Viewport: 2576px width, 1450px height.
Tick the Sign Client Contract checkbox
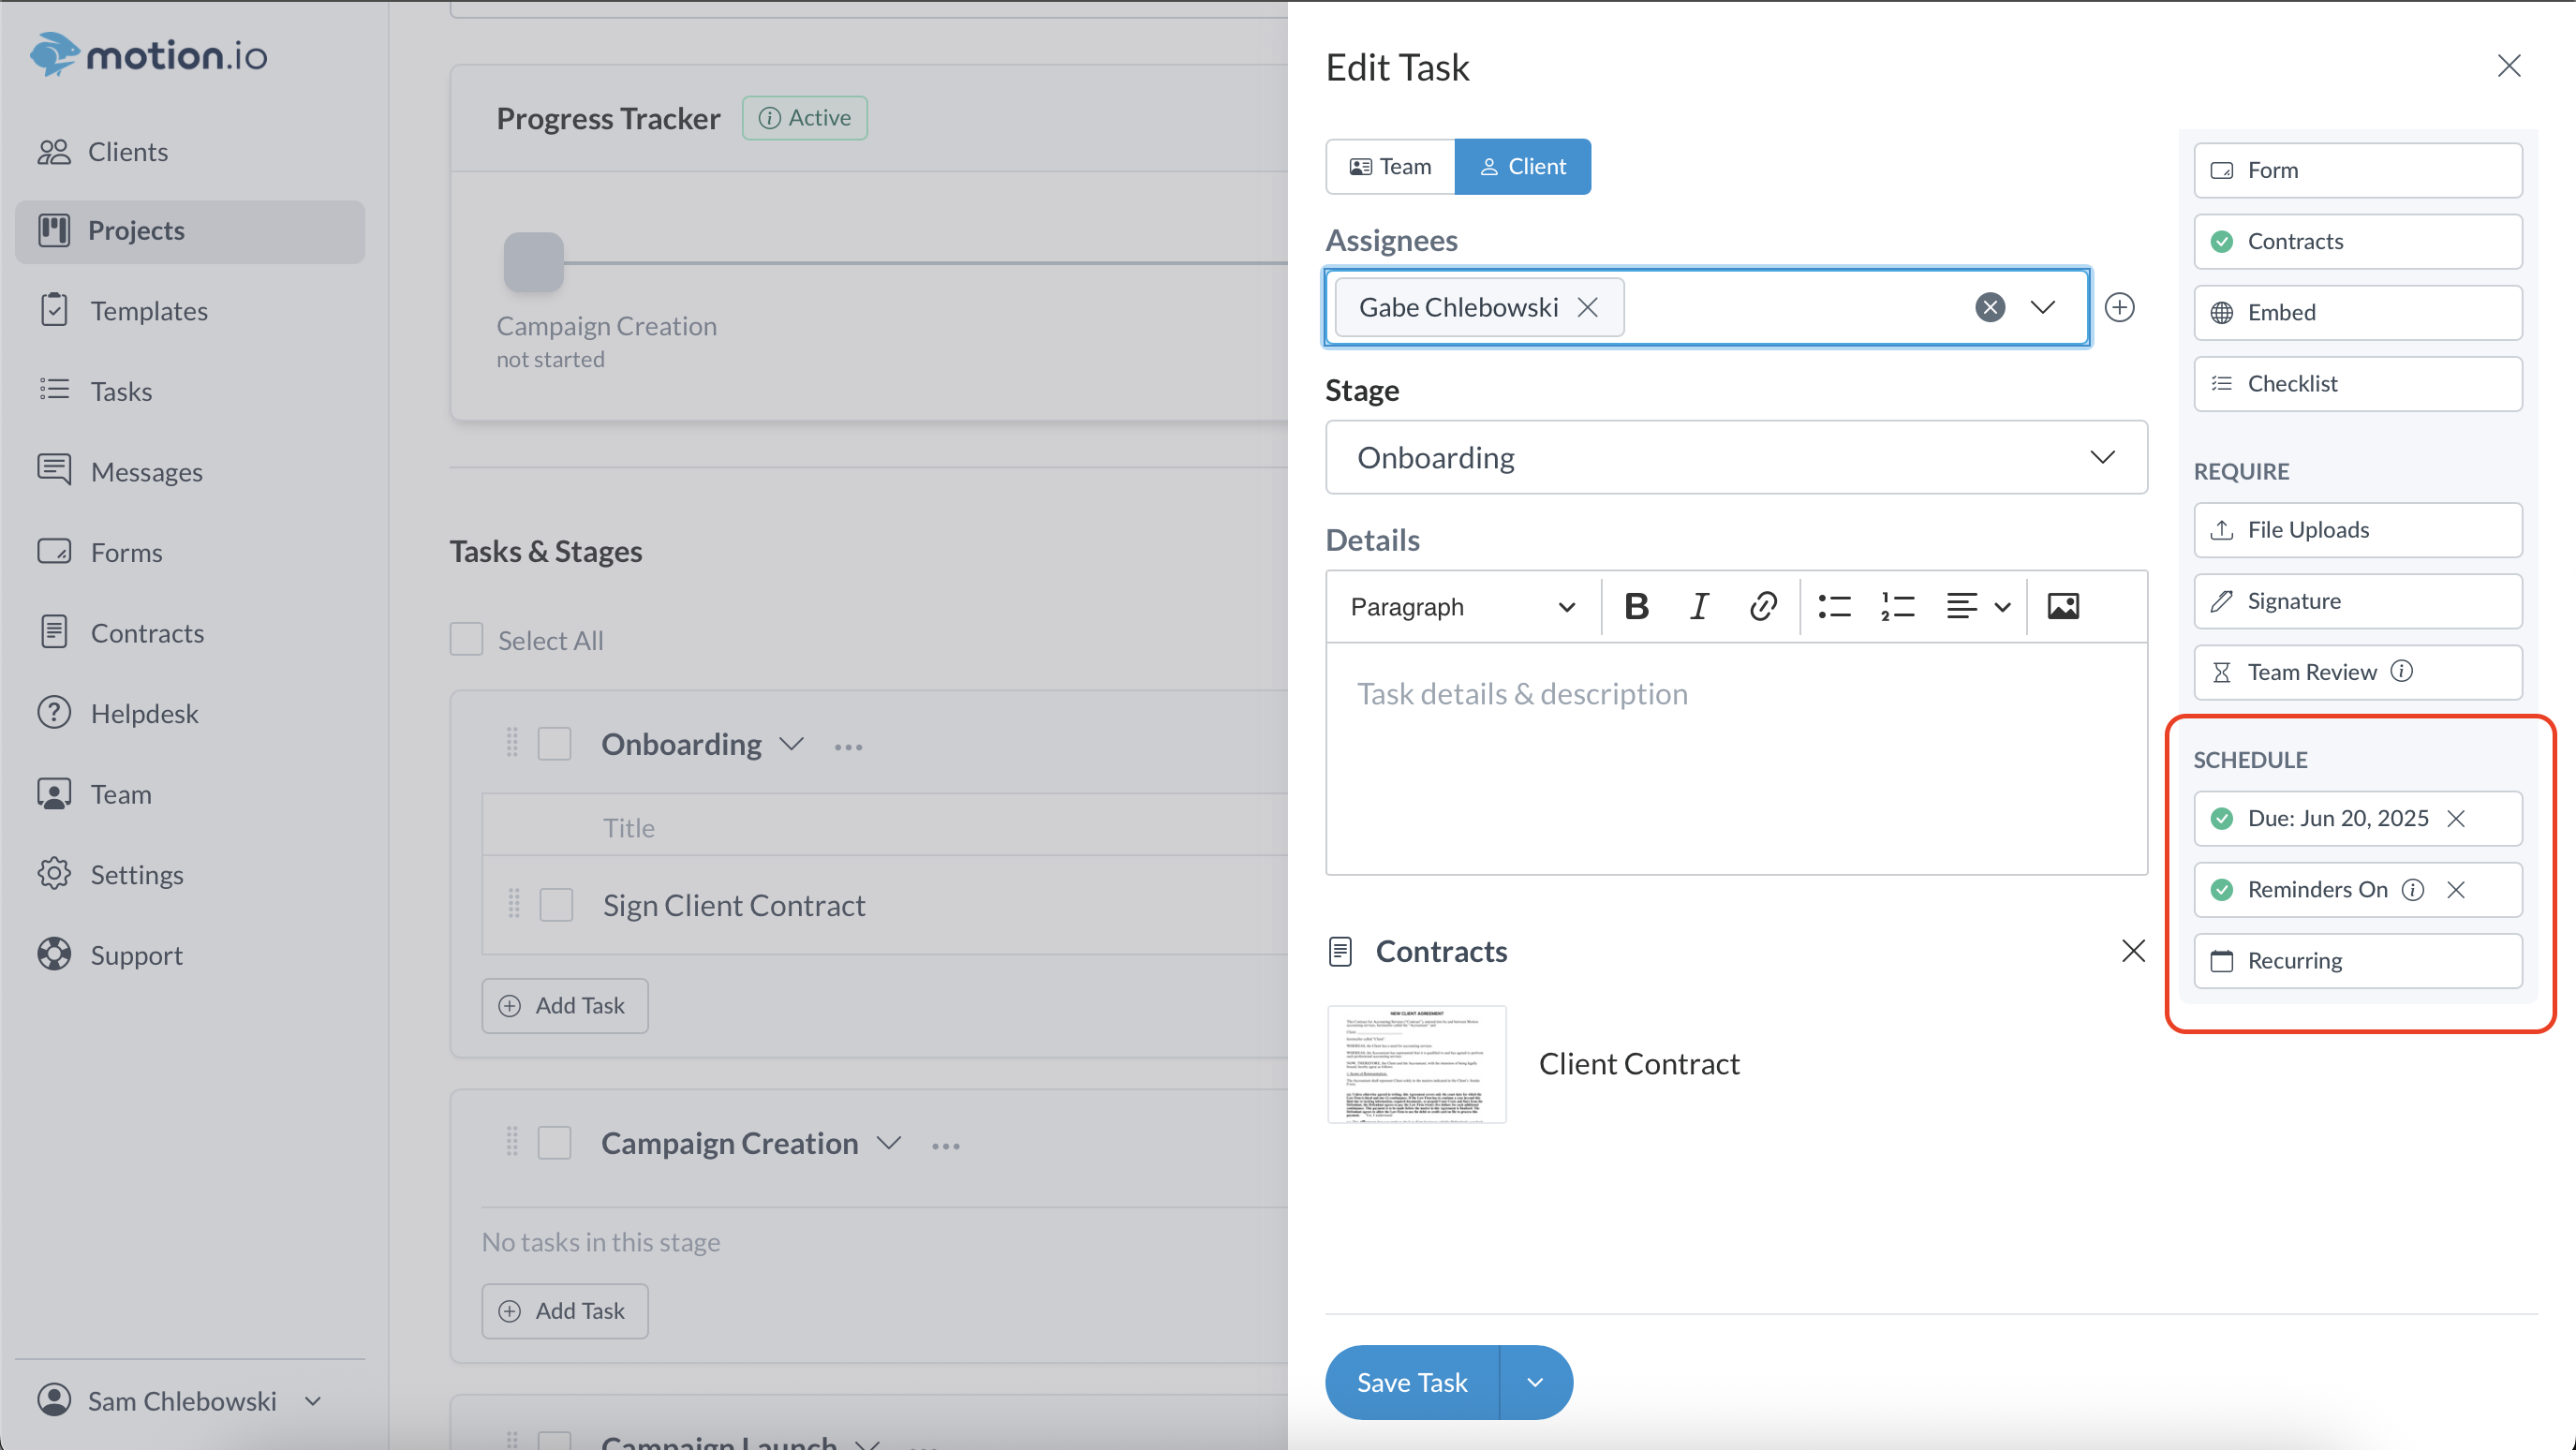(x=556, y=905)
